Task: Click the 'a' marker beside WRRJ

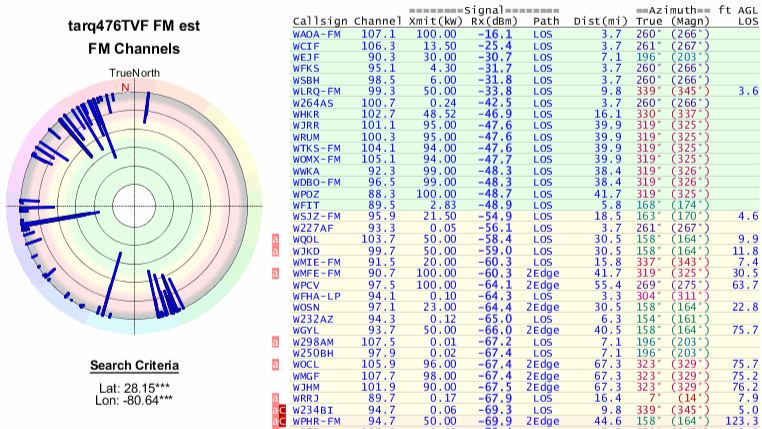Action: [x=276, y=397]
